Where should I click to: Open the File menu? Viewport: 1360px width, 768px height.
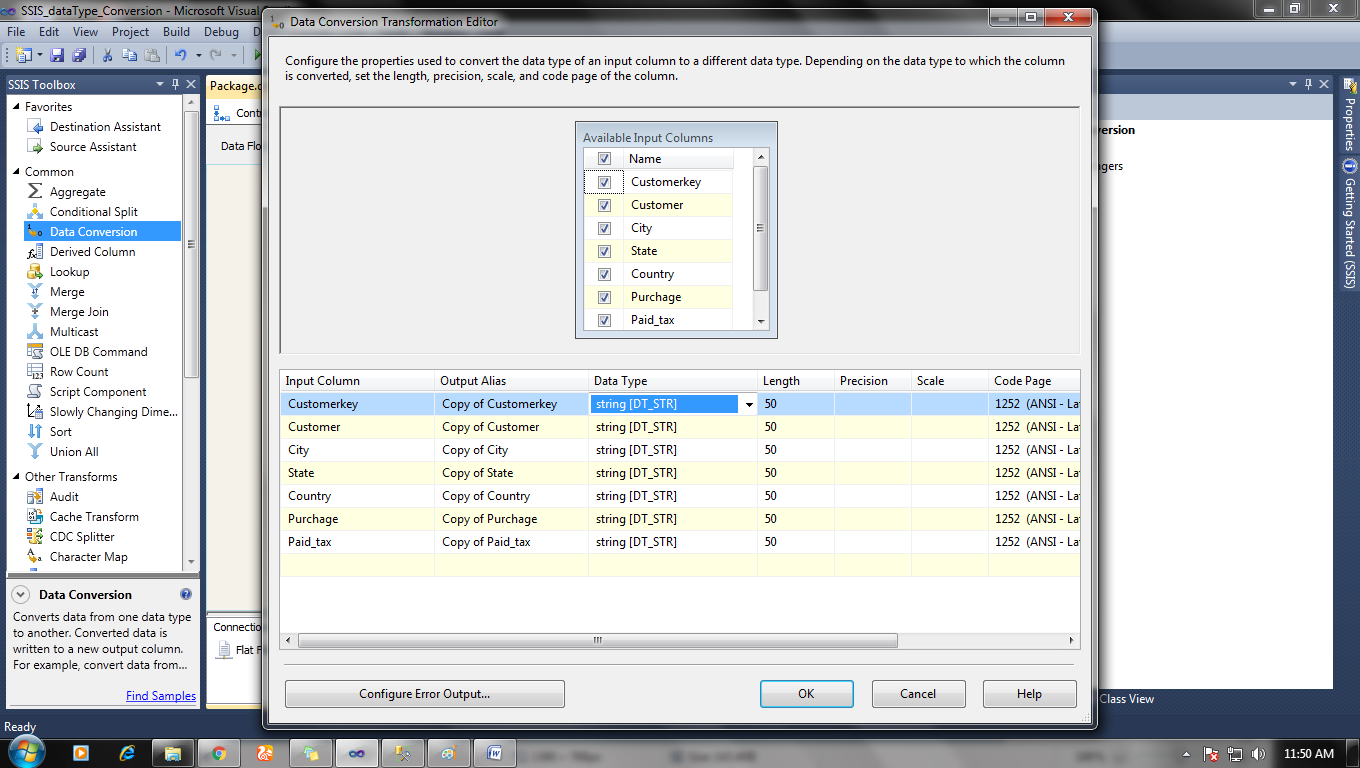coord(16,32)
